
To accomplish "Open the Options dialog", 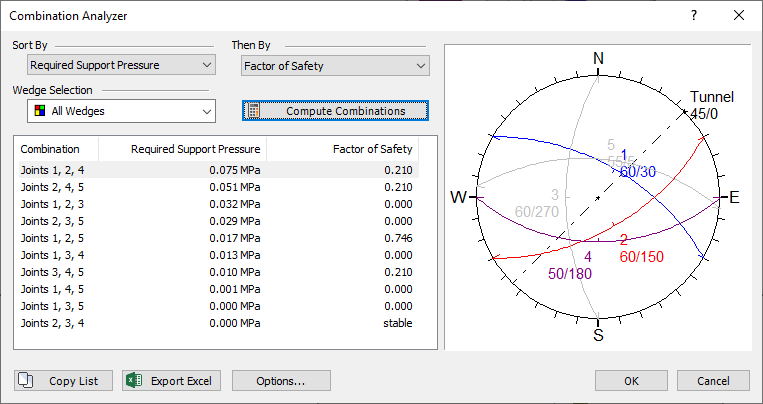I will pyautogui.click(x=281, y=381).
